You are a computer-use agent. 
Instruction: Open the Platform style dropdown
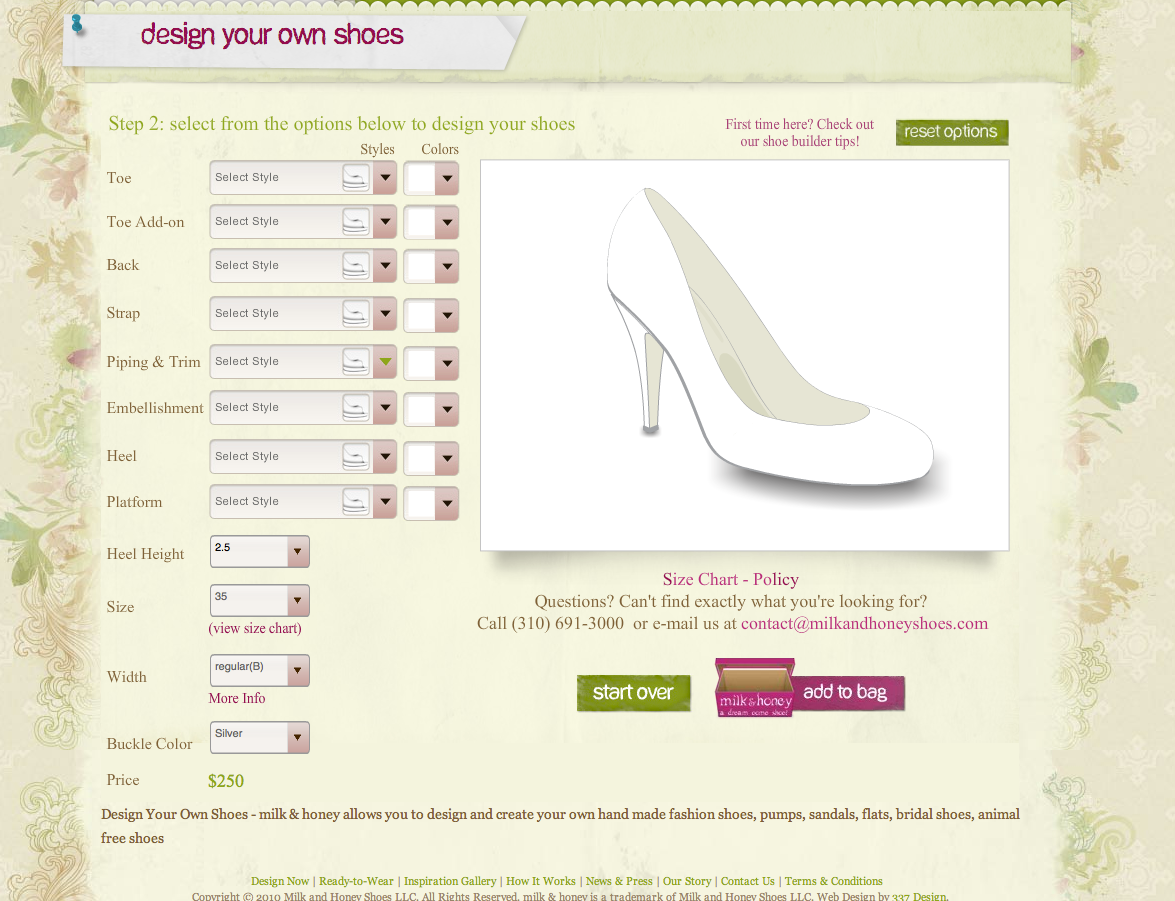click(x=385, y=501)
